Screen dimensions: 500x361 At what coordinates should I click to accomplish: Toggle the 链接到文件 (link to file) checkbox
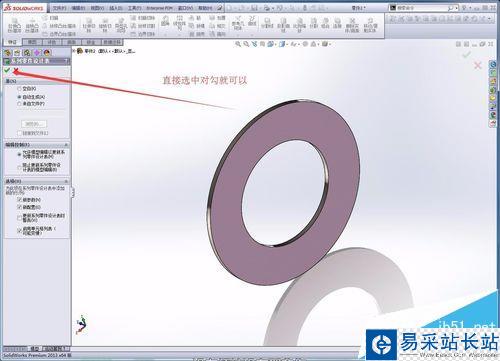(19, 133)
